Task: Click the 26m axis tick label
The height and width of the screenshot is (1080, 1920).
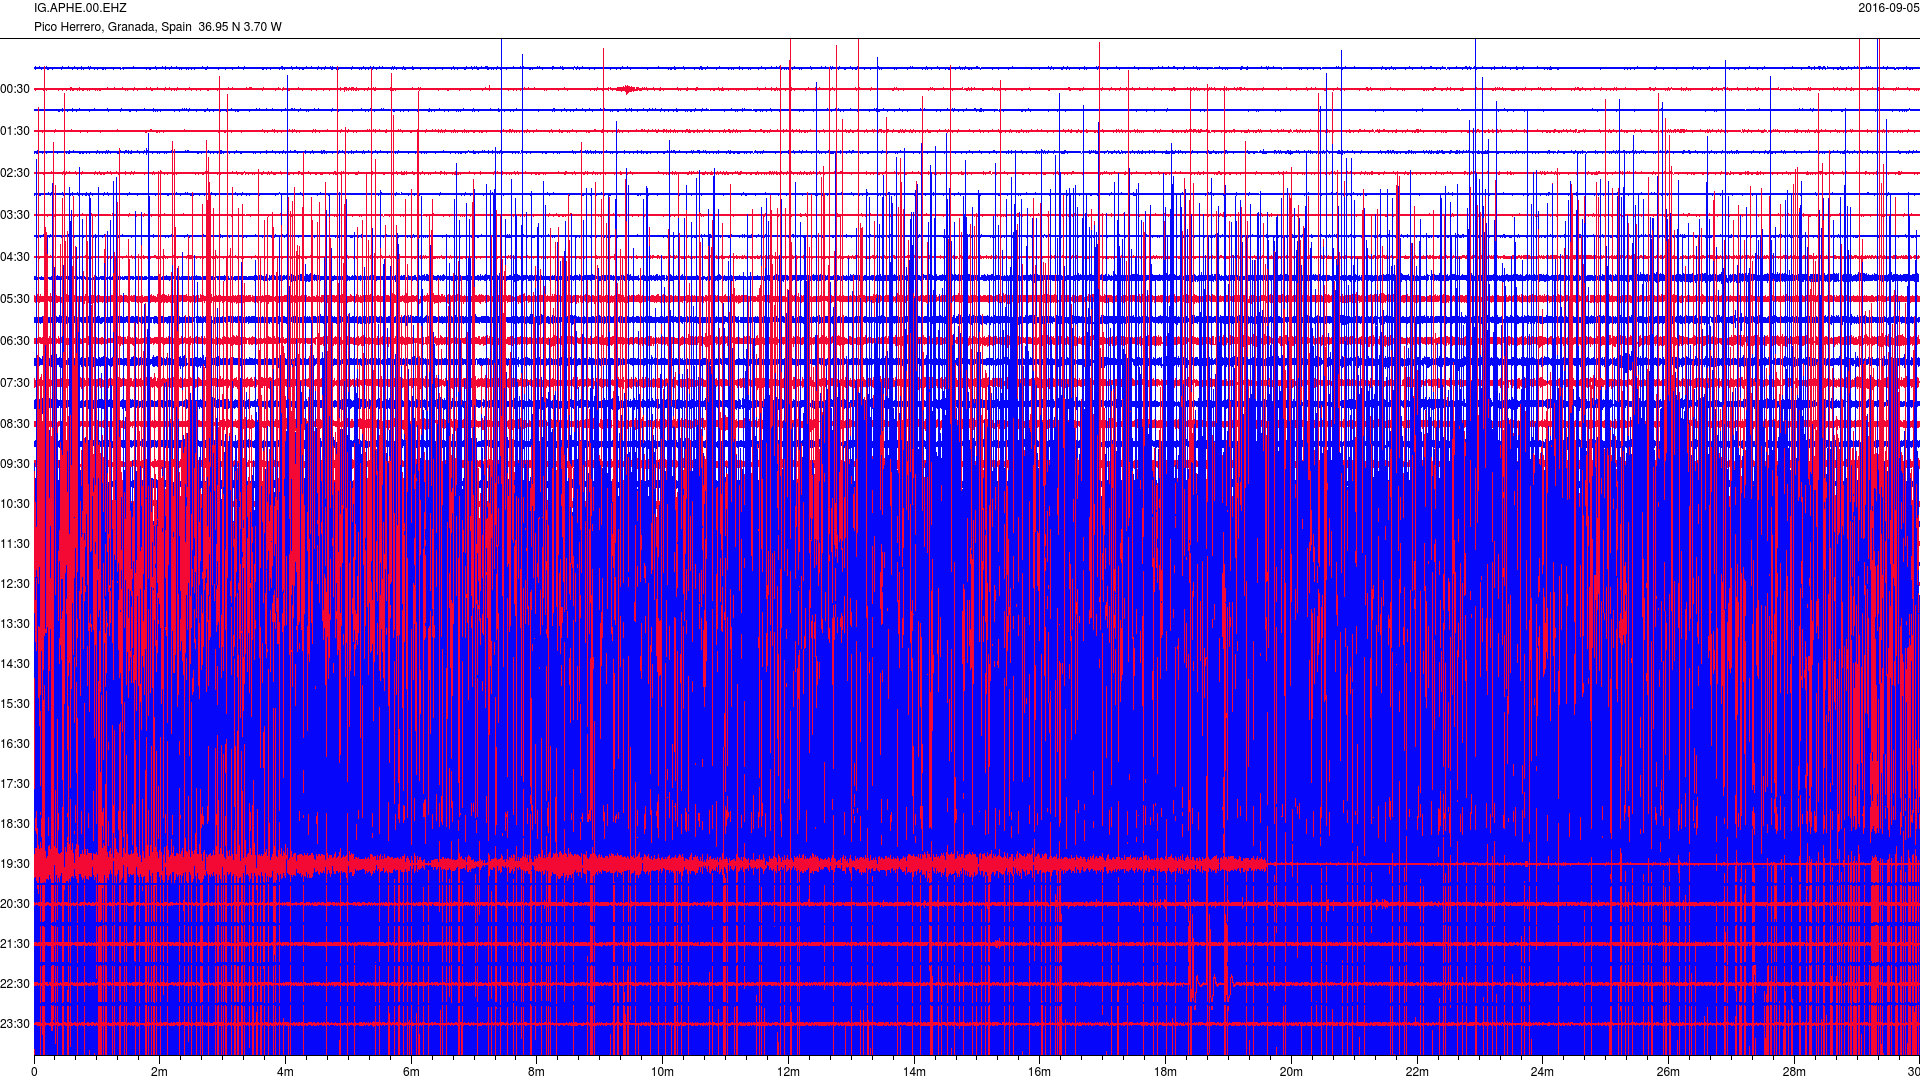Action: (x=1668, y=1072)
